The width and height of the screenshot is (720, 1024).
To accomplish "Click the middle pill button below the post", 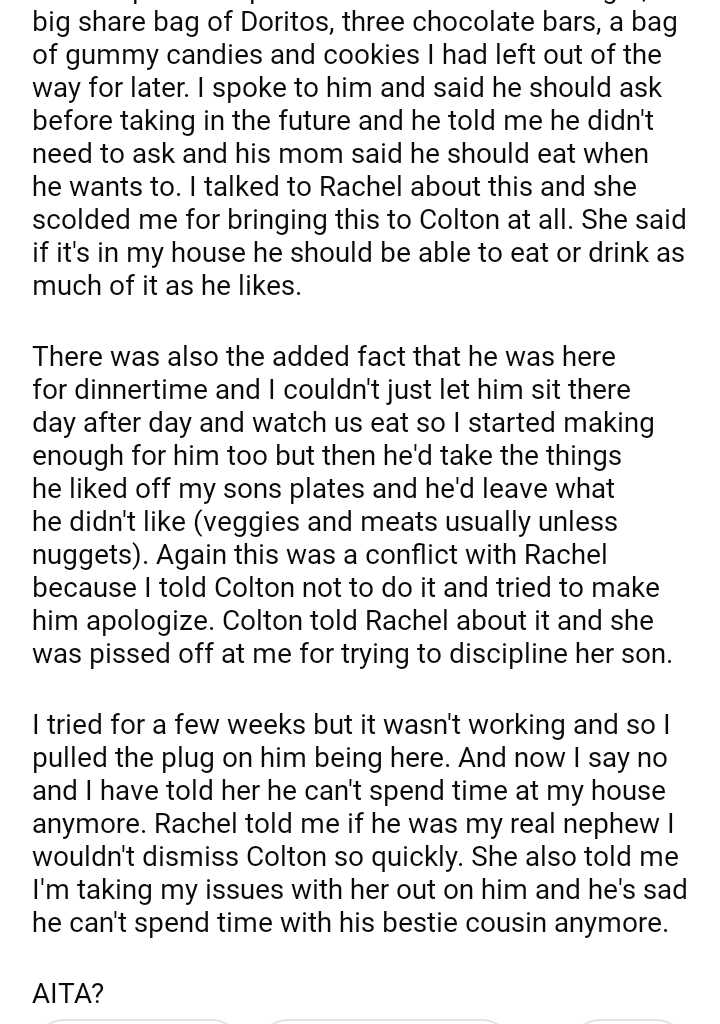I will pyautogui.click(x=385, y=1020).
